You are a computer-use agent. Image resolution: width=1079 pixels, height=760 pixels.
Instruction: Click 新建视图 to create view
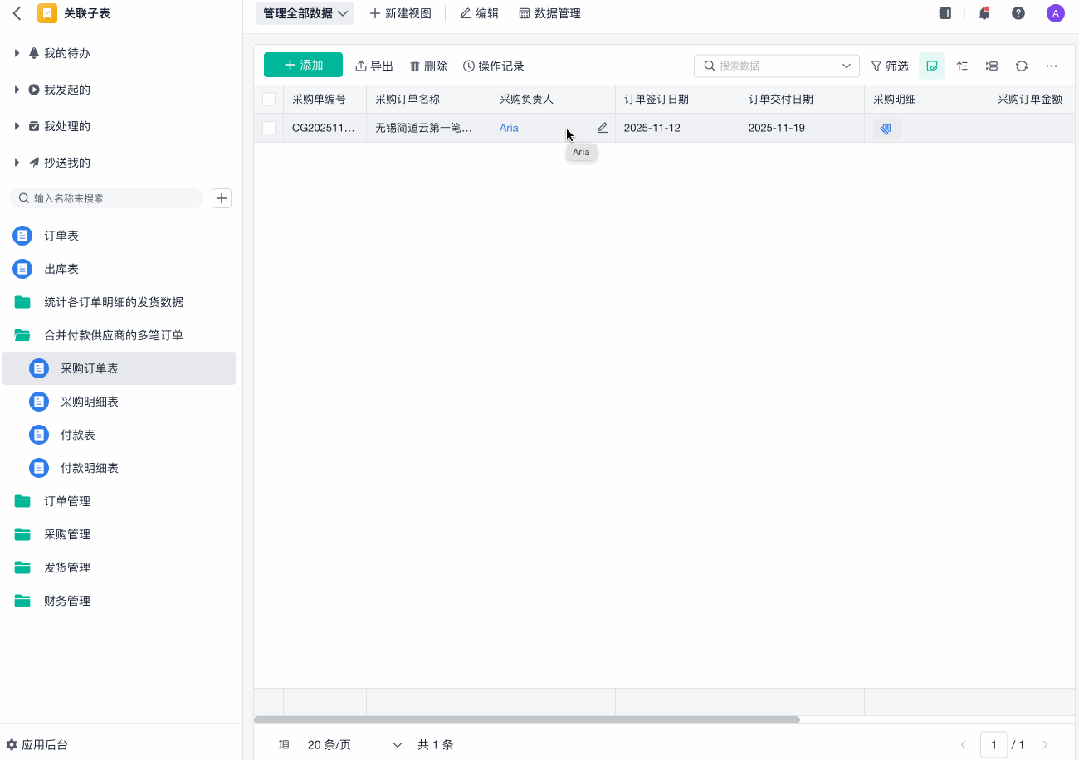tap(400, 13)
